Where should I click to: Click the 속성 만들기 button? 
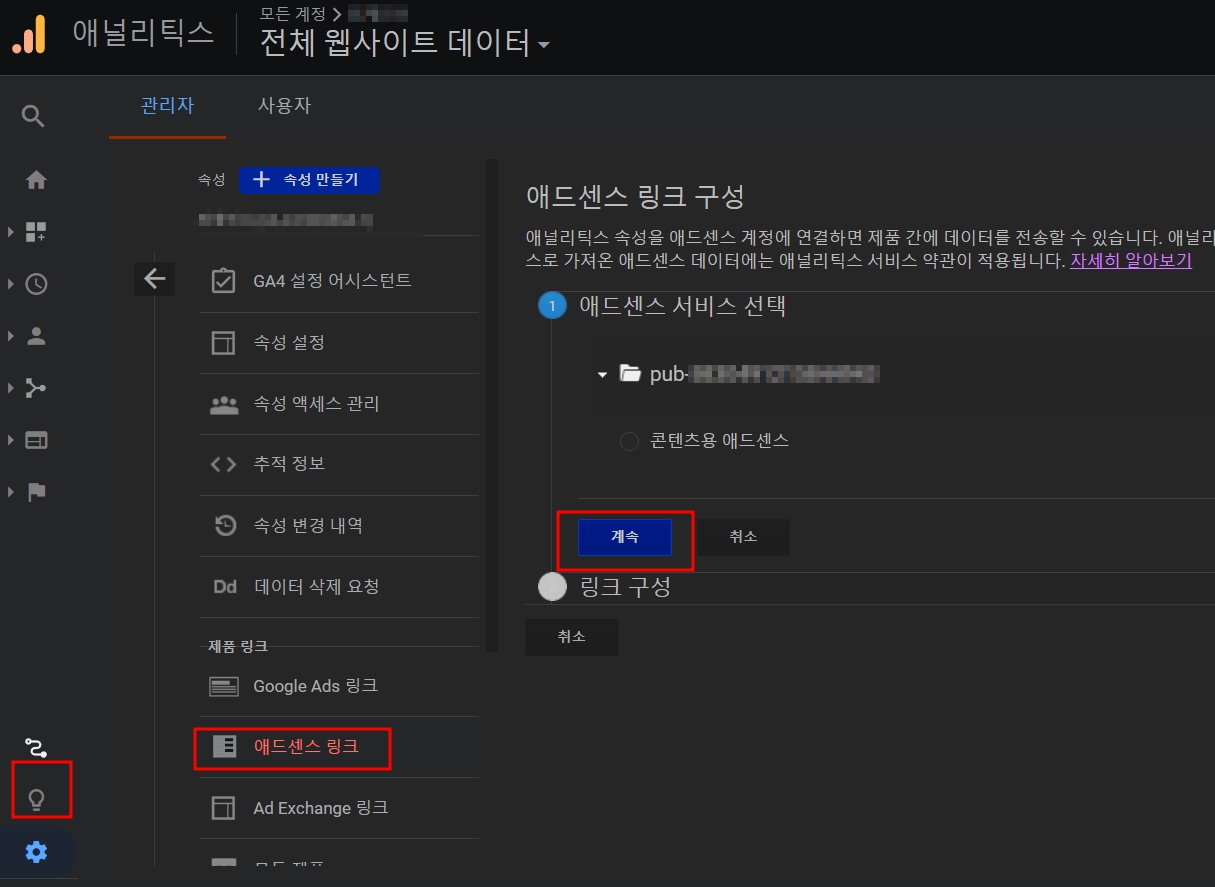pyautogui.click(x=309, y=180)
